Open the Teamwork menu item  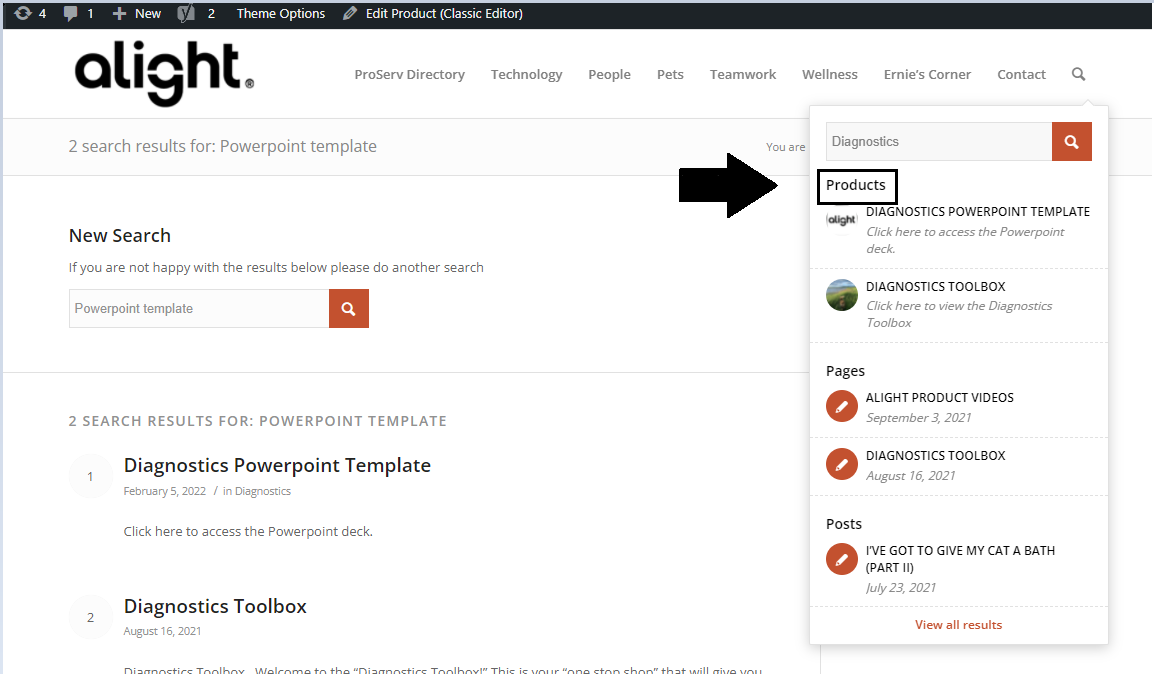click(x=743, y=74)
